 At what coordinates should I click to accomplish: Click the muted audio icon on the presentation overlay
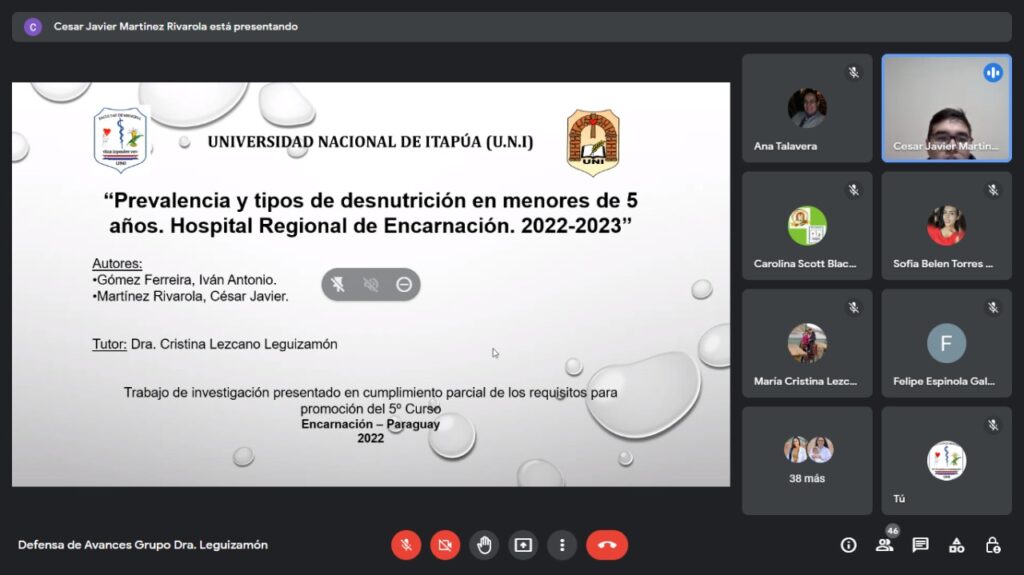click(371, 285)
